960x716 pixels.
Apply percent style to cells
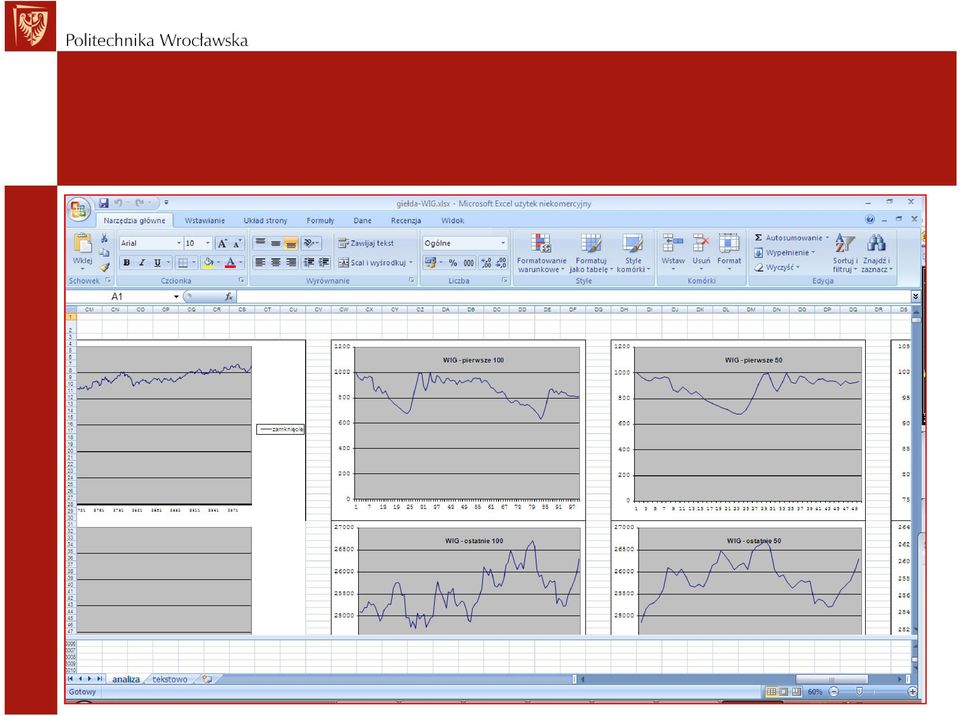[453, 263]
